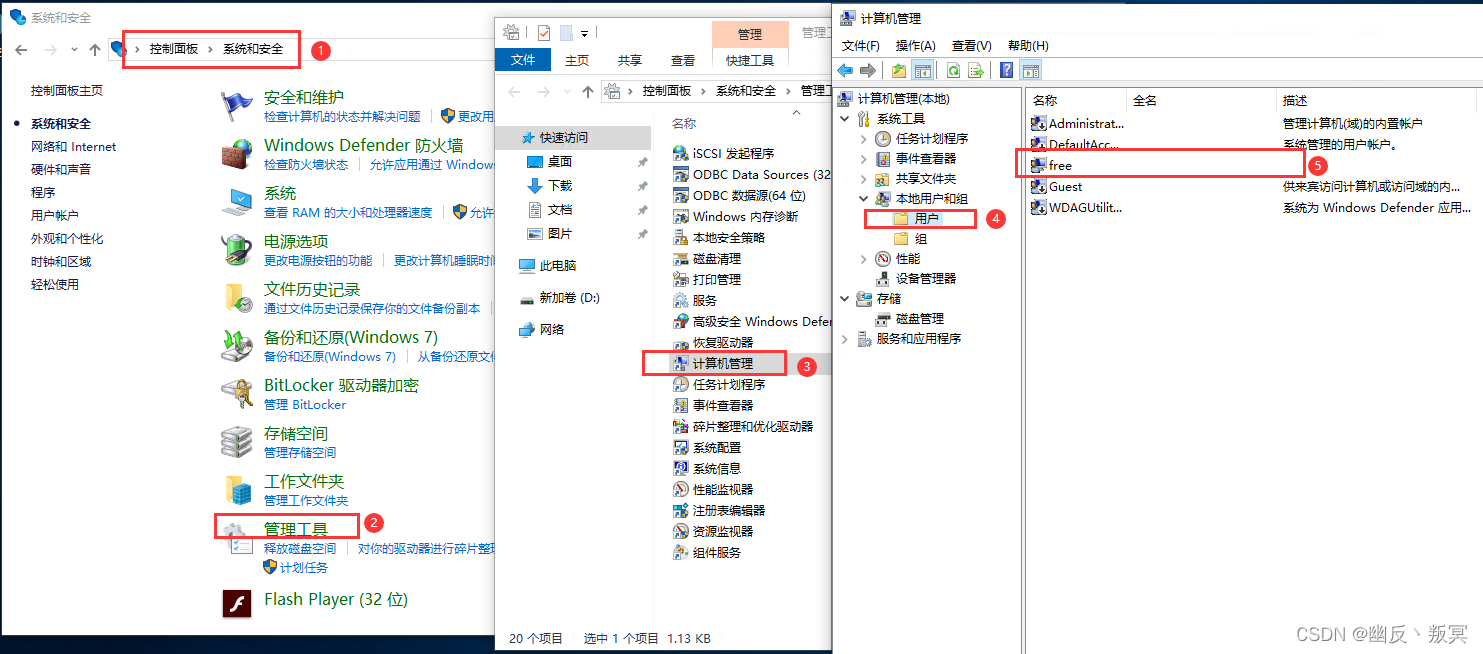
Task: Click the Flash Player (32 位) icon
Action: [x=237, y=602]
